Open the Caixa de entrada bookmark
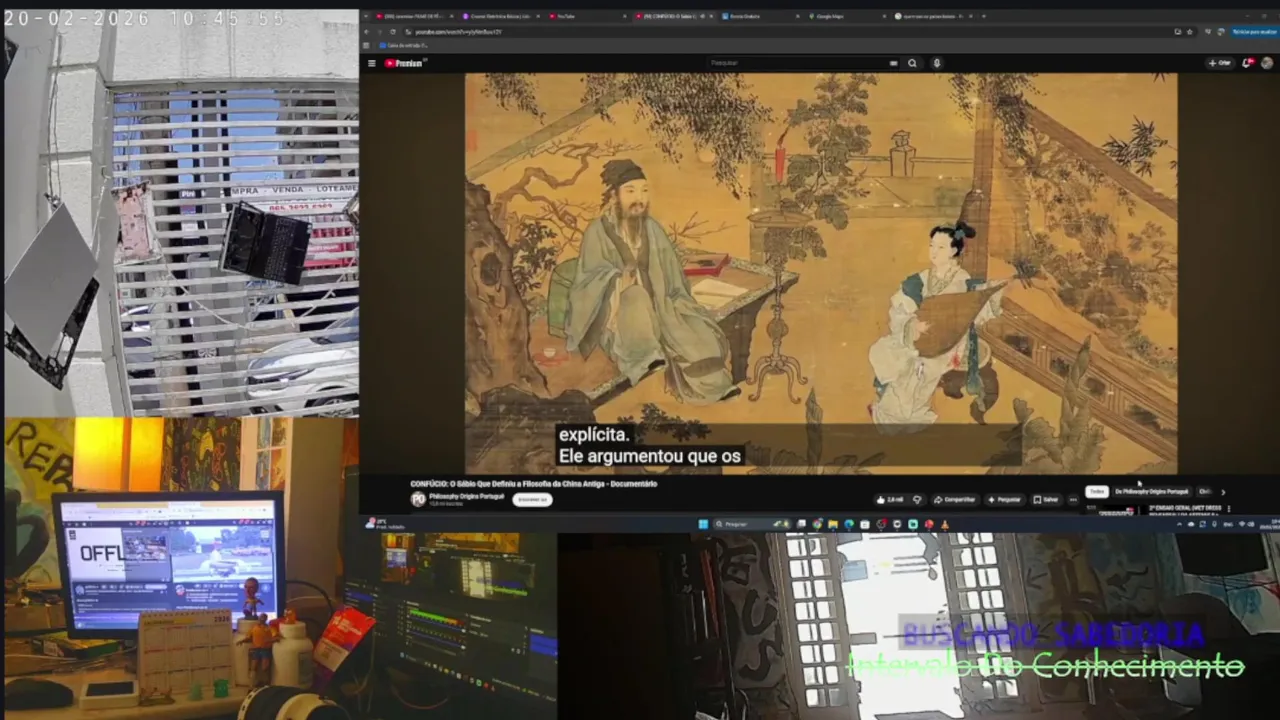The width and height of the screenshot is (1280, 720). pos(404,45)
